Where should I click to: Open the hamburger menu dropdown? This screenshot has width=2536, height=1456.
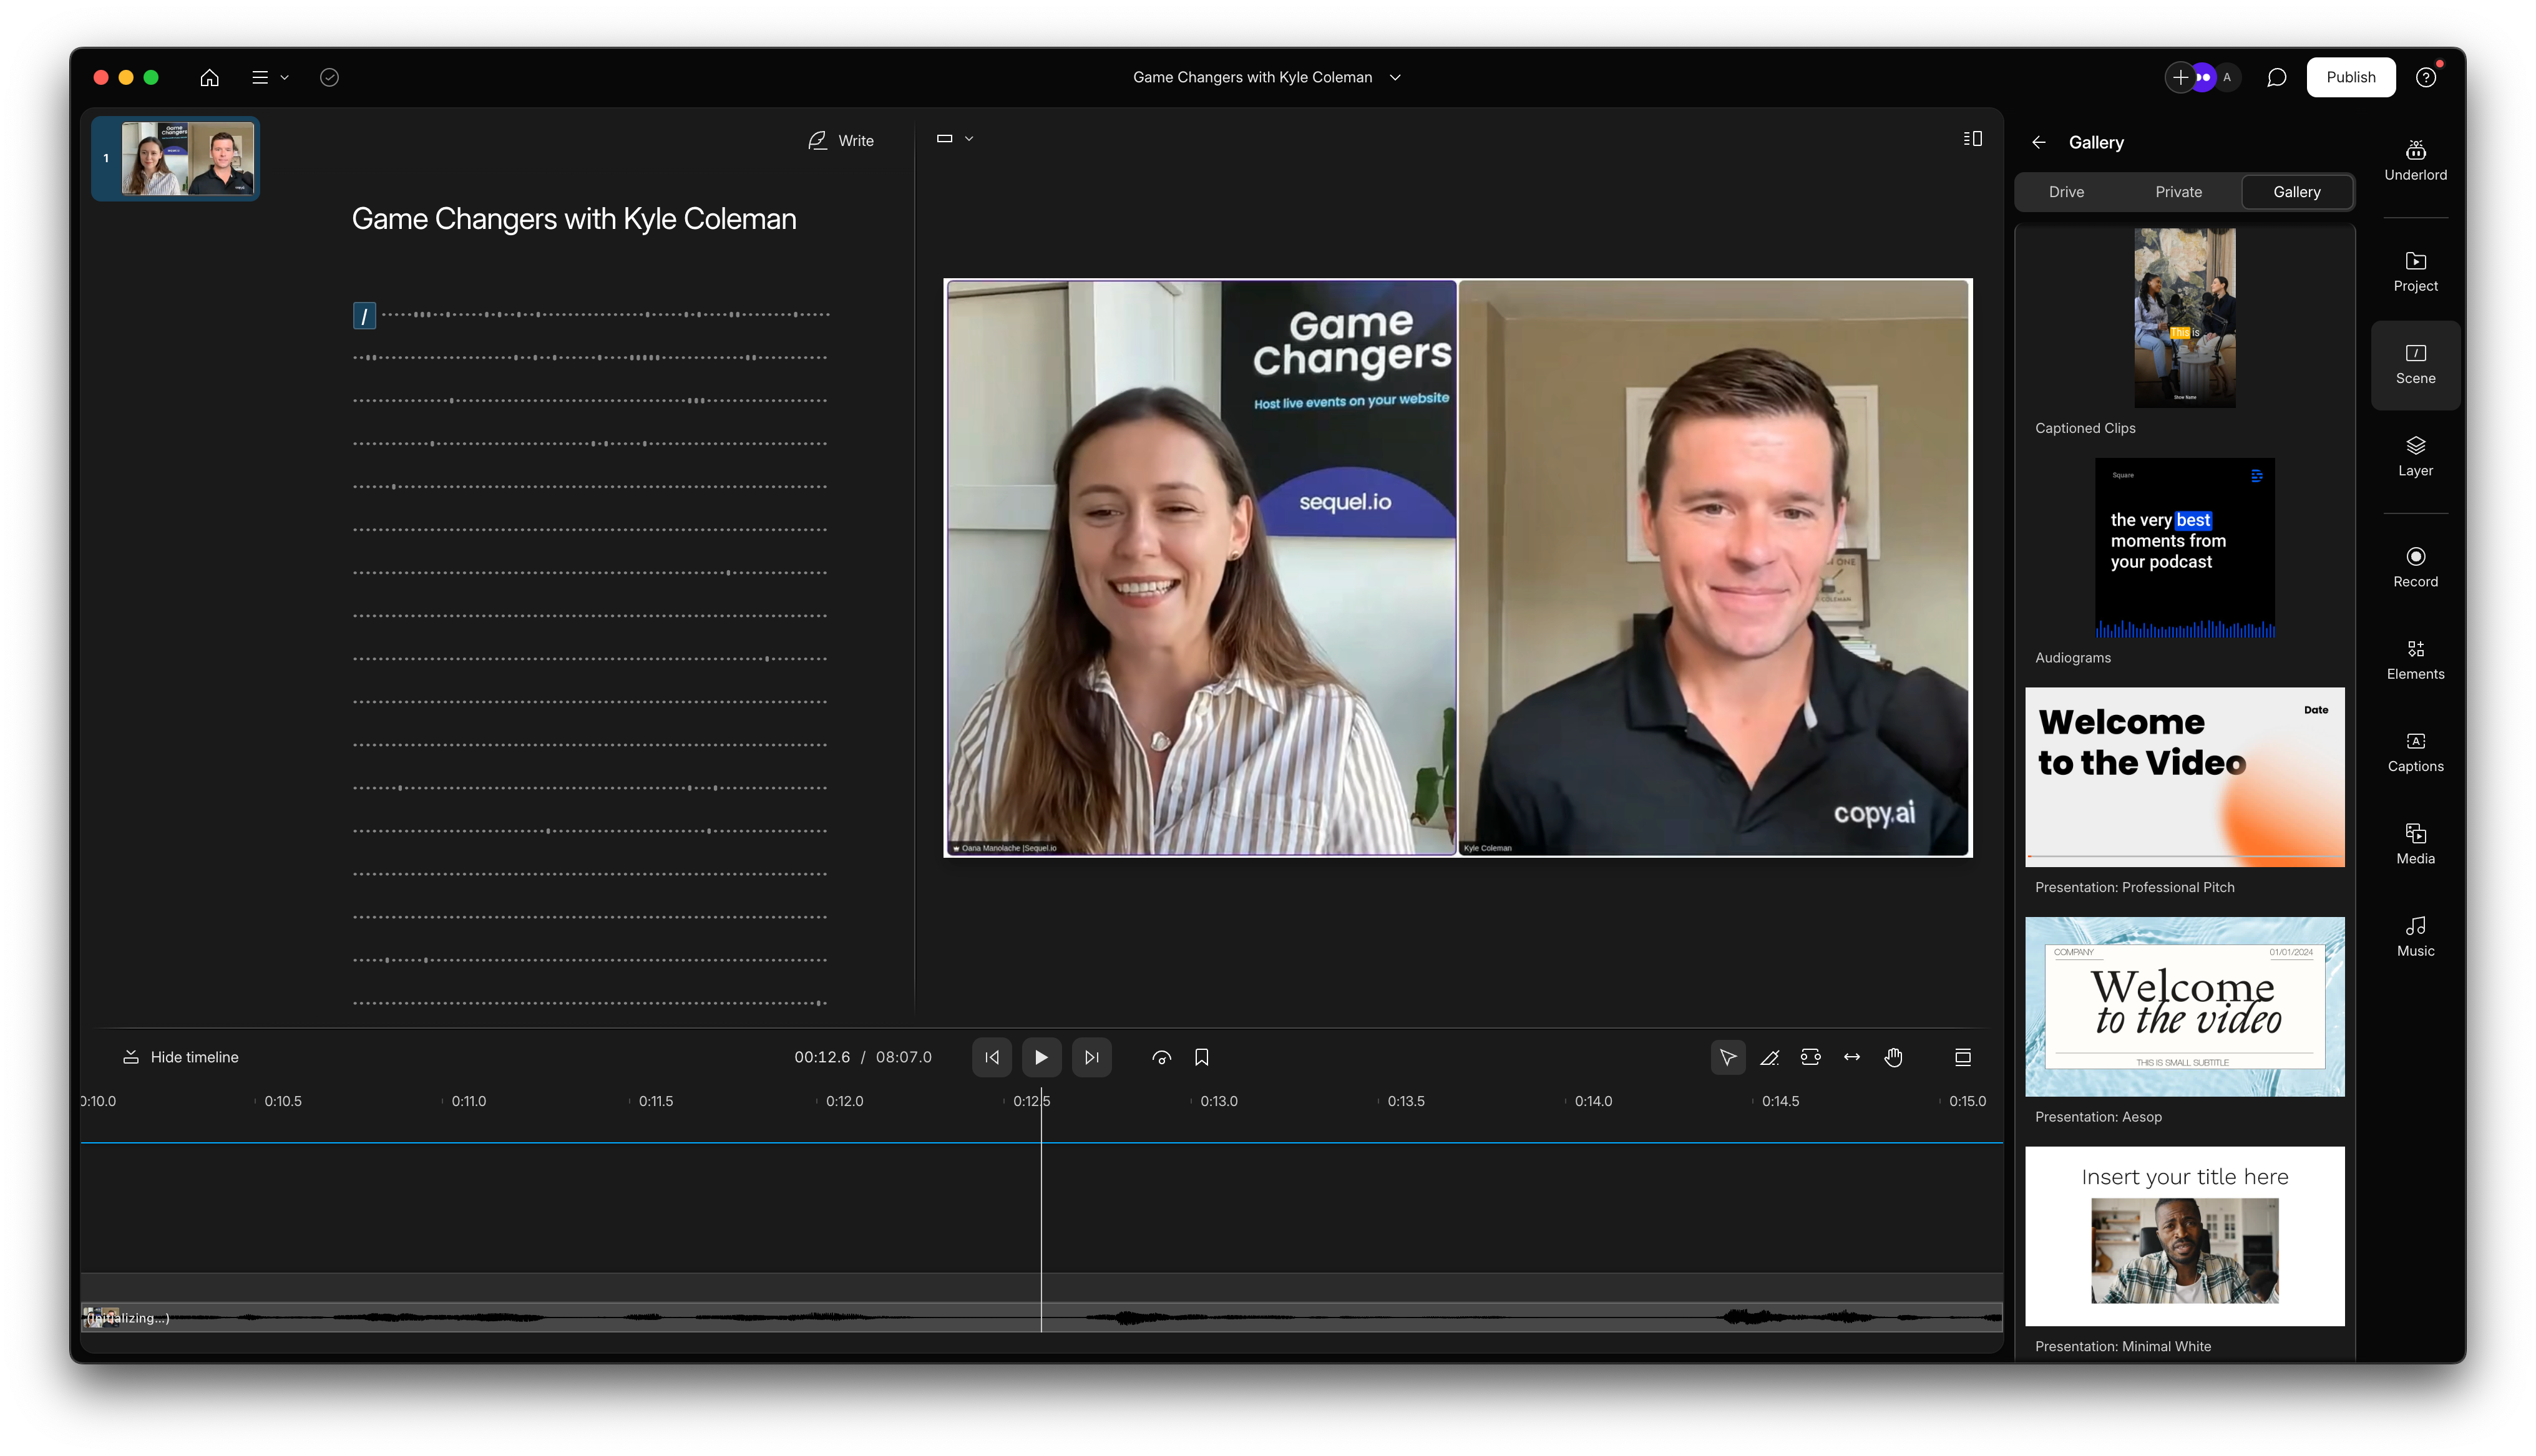[x=270, y=77]
